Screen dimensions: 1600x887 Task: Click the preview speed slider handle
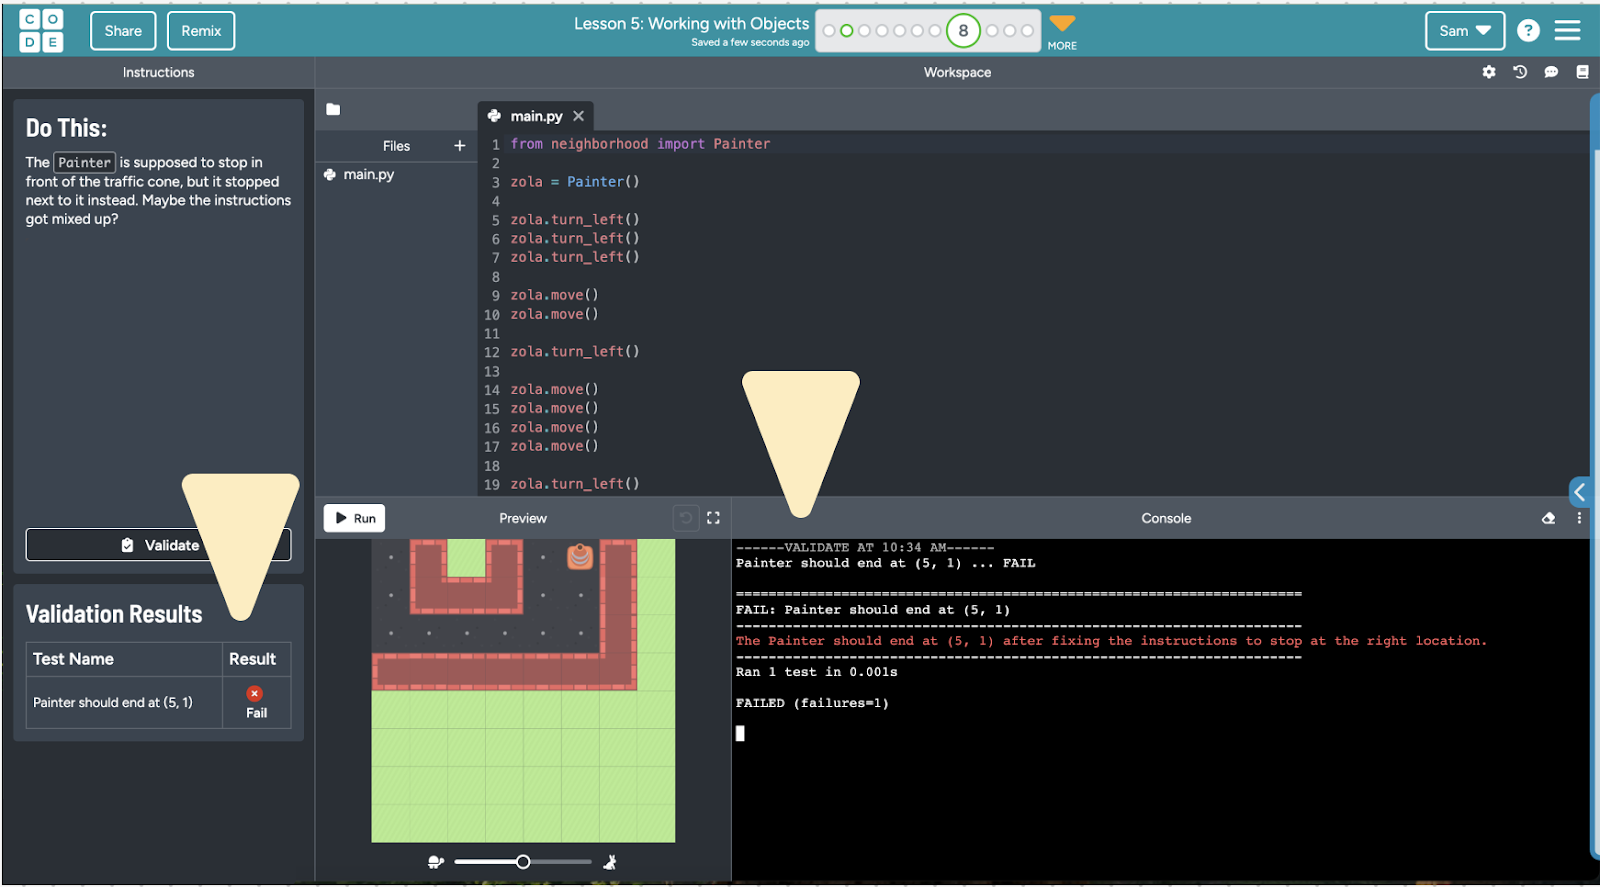523,862
